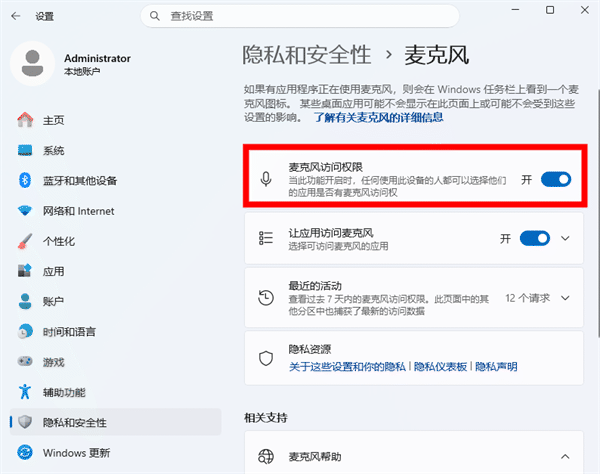Click the Windows 更新 sync icon
Screen dimensions: 600x474
tap(25, 453)
